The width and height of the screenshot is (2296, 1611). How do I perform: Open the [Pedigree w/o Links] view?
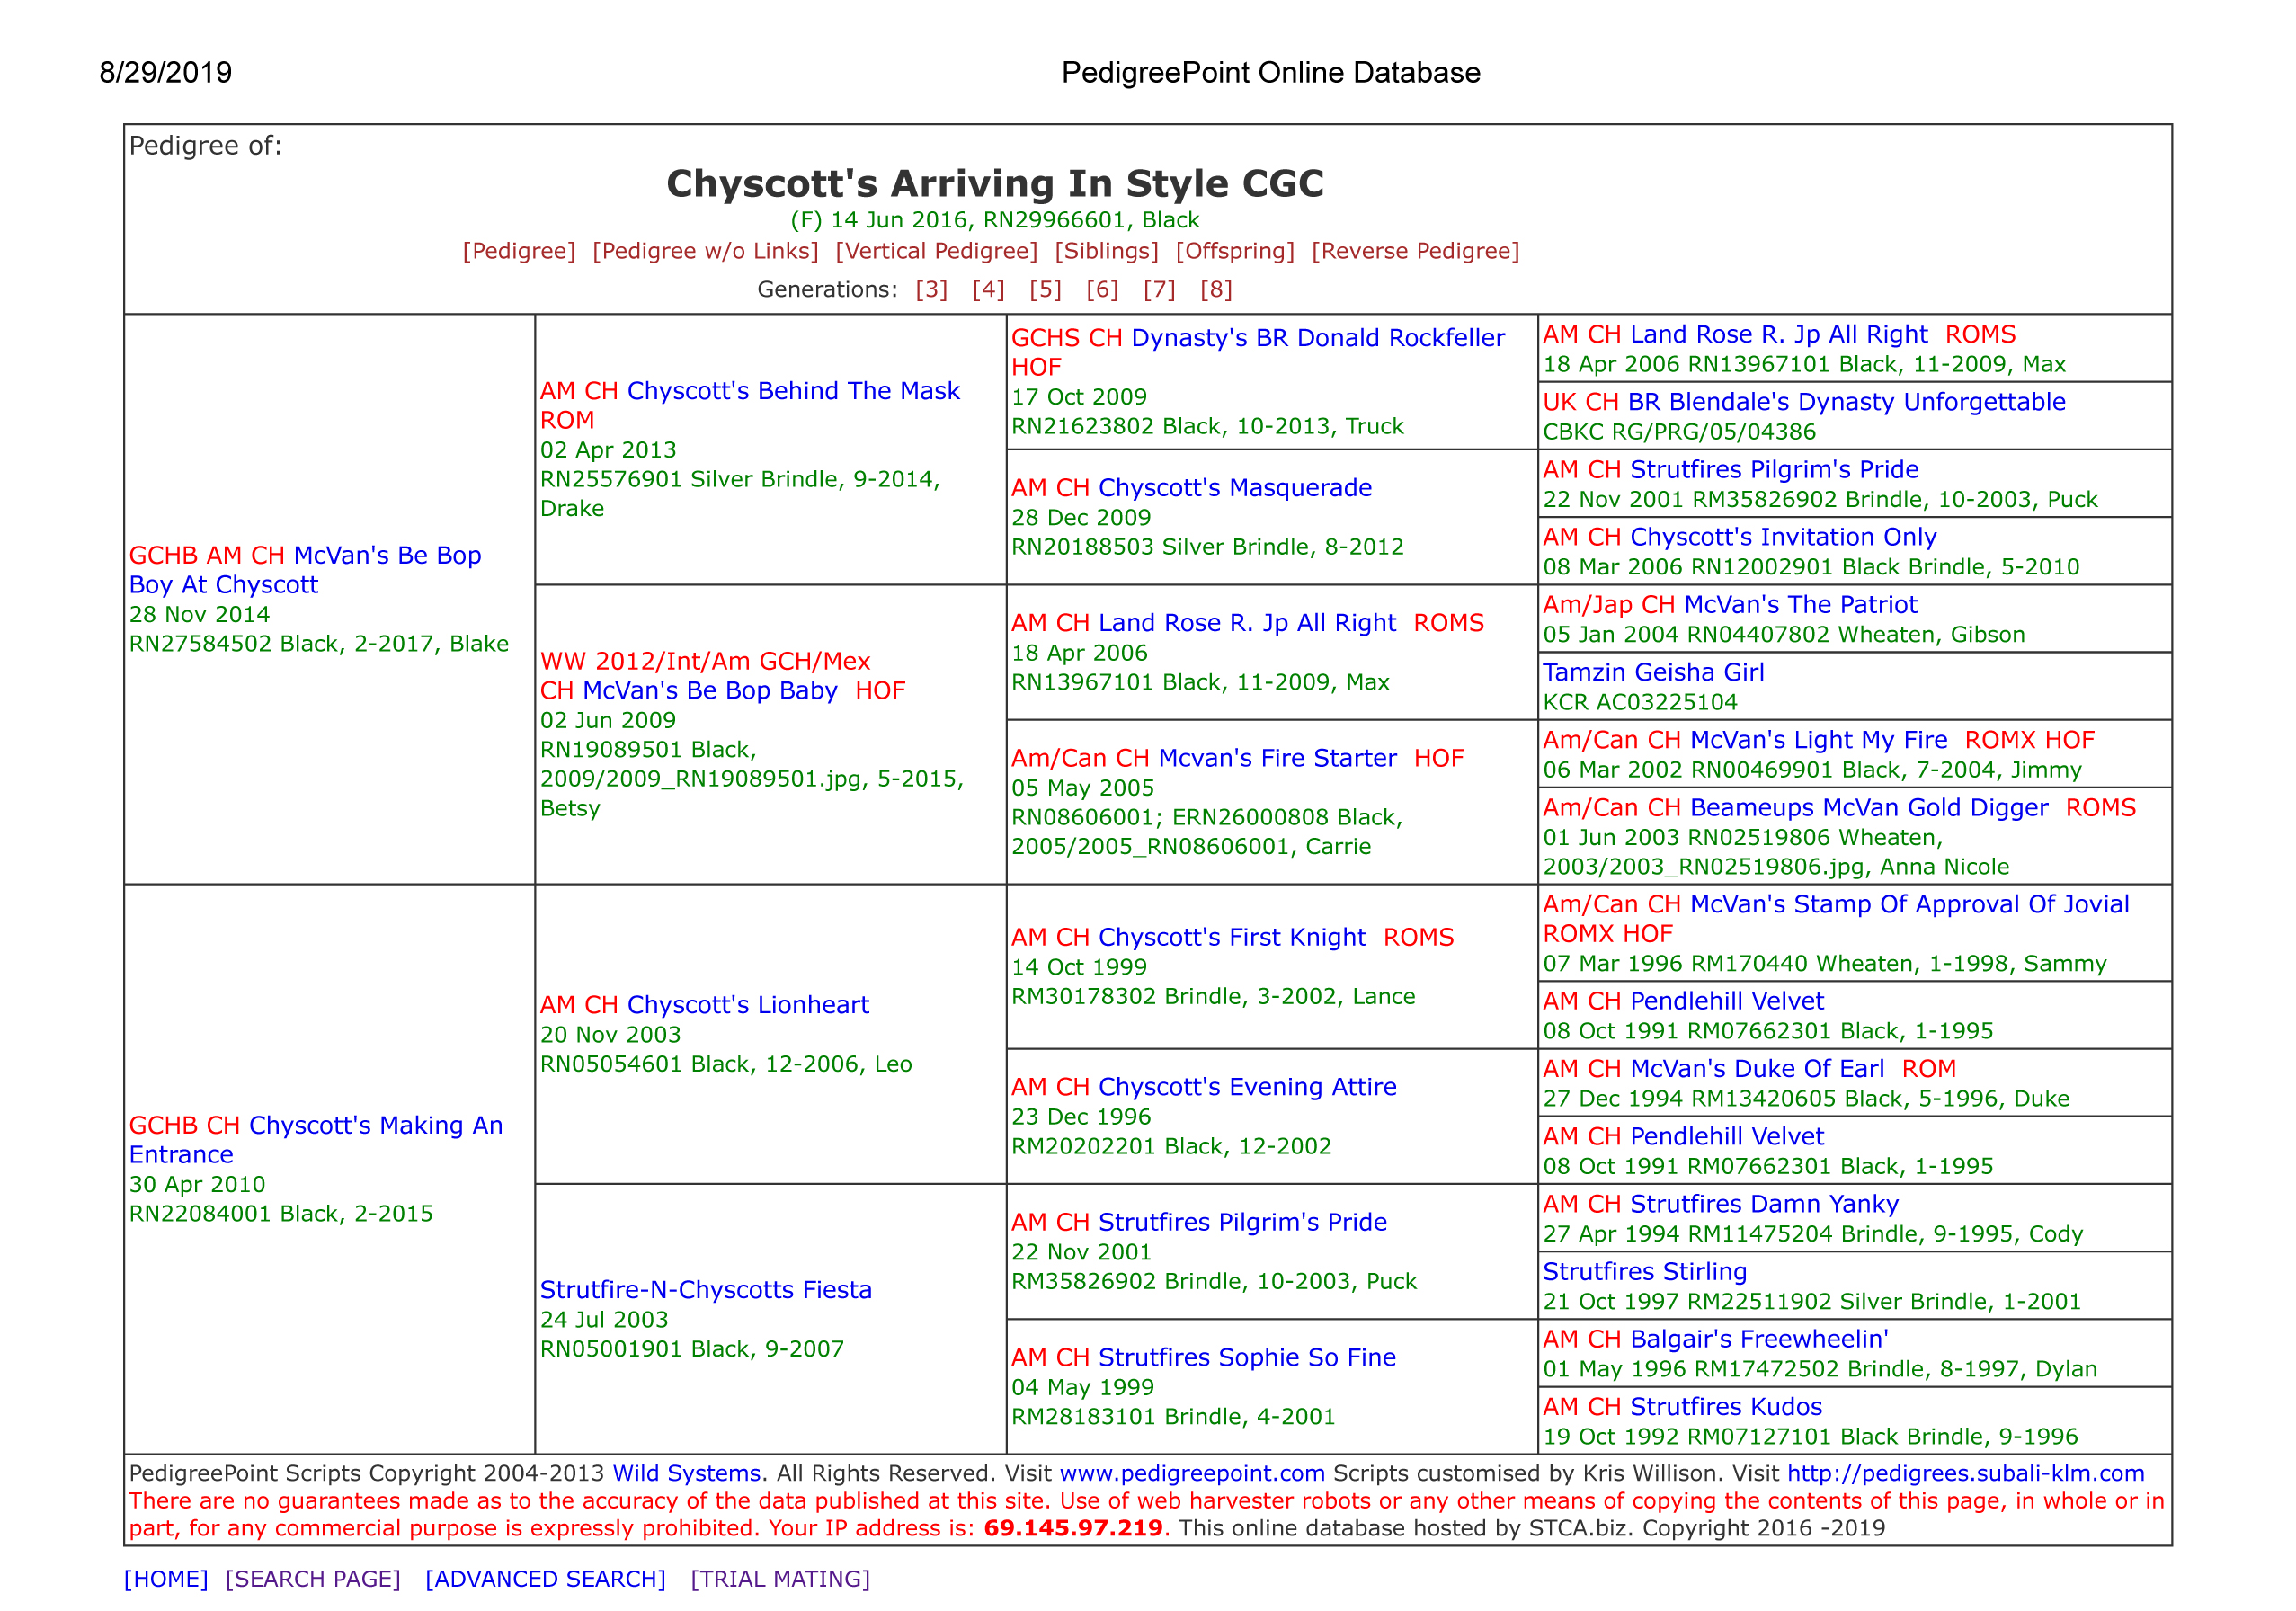tap(705, 251)
